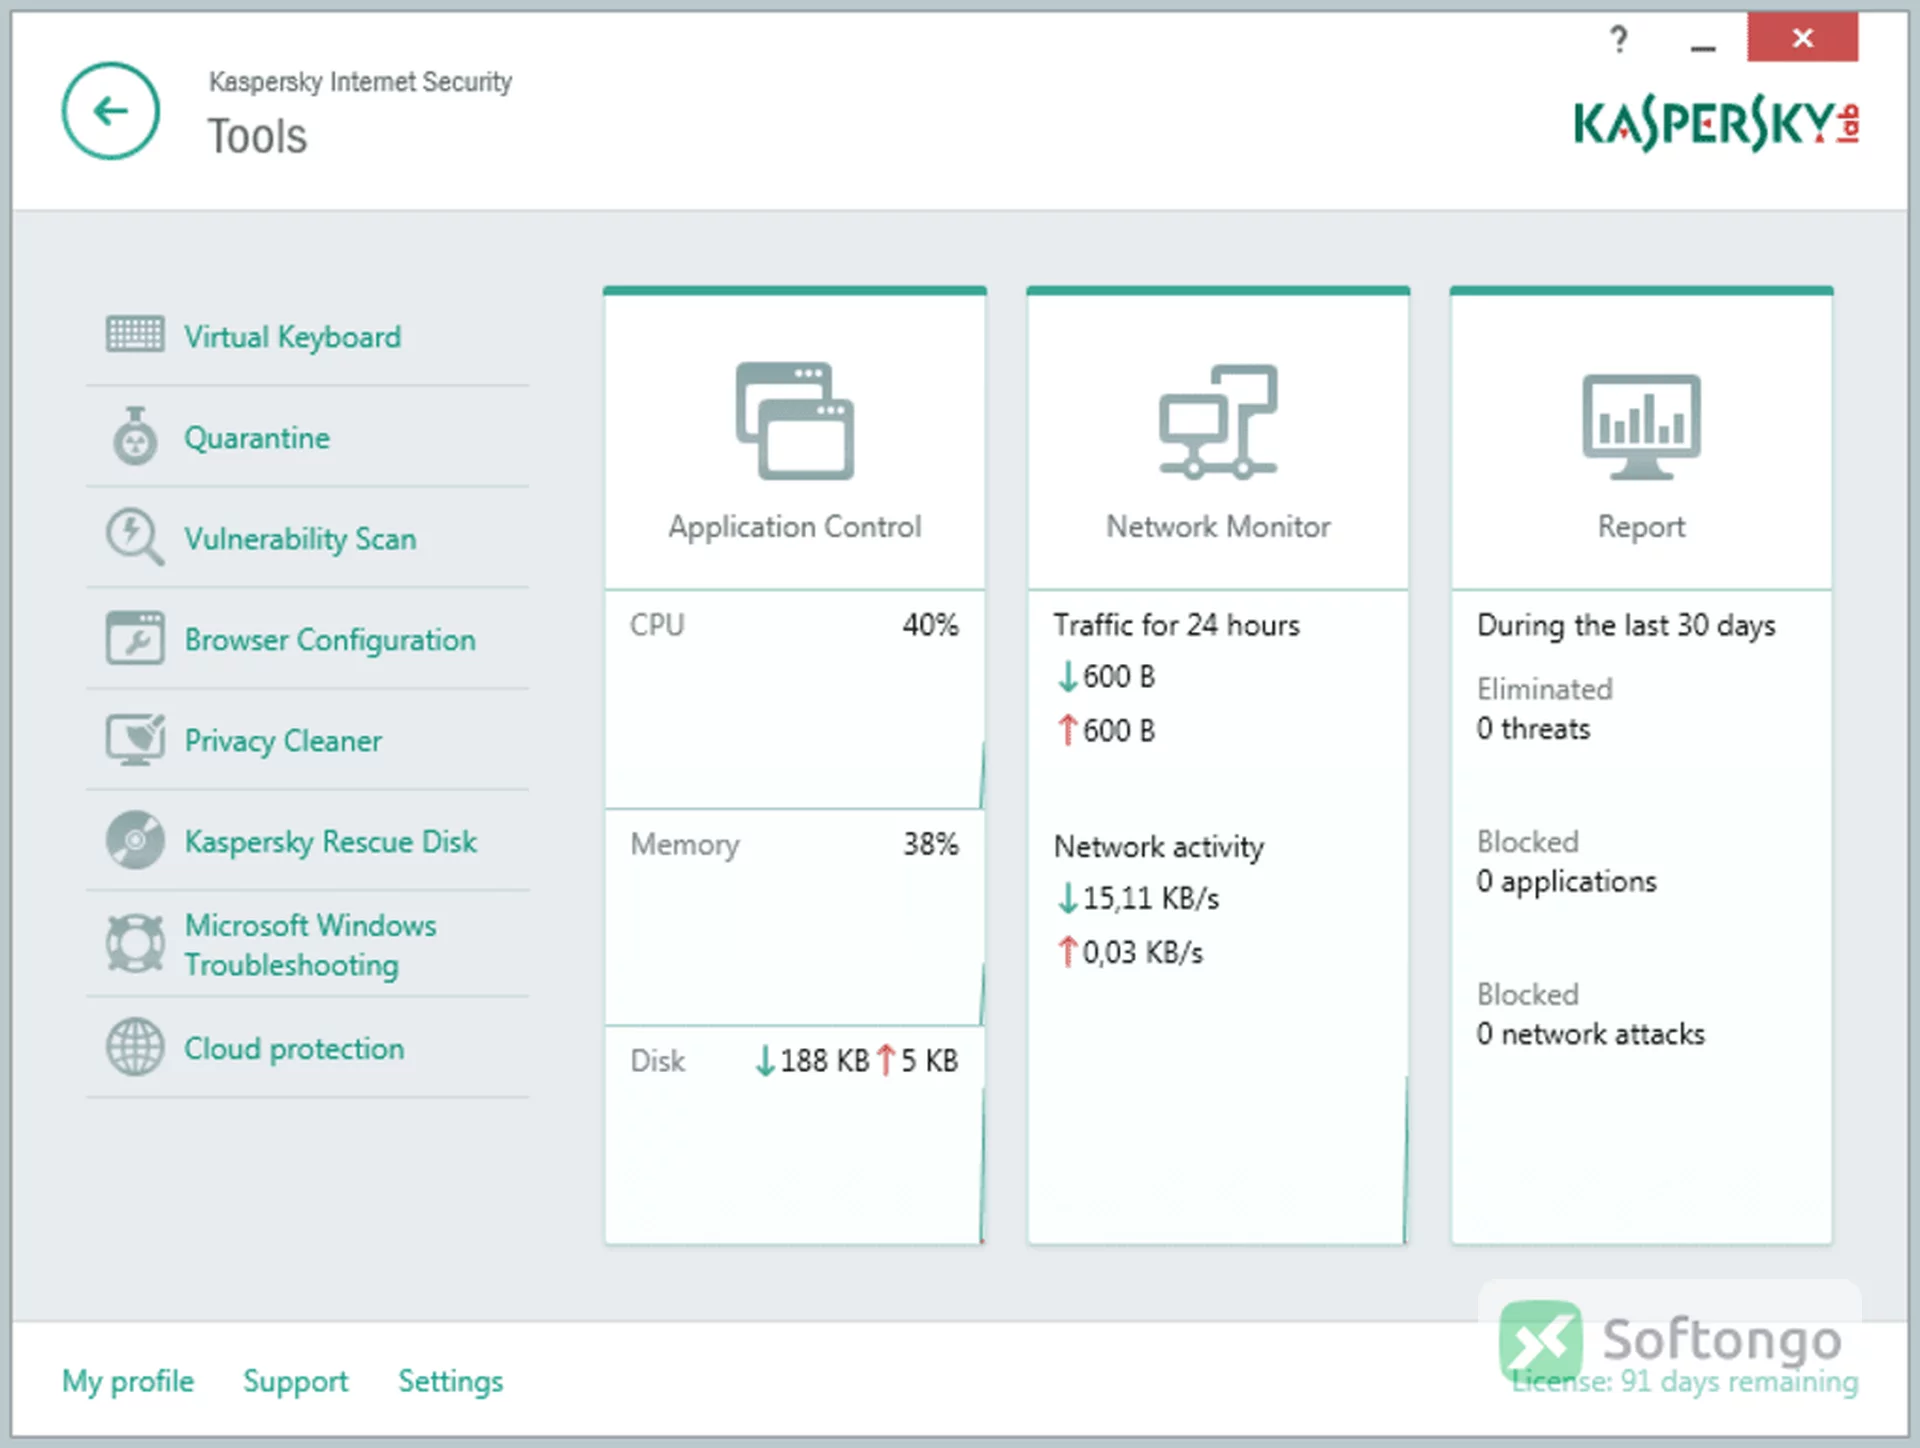Click the Virtual Keyboard icon

[x=135, y=334]
